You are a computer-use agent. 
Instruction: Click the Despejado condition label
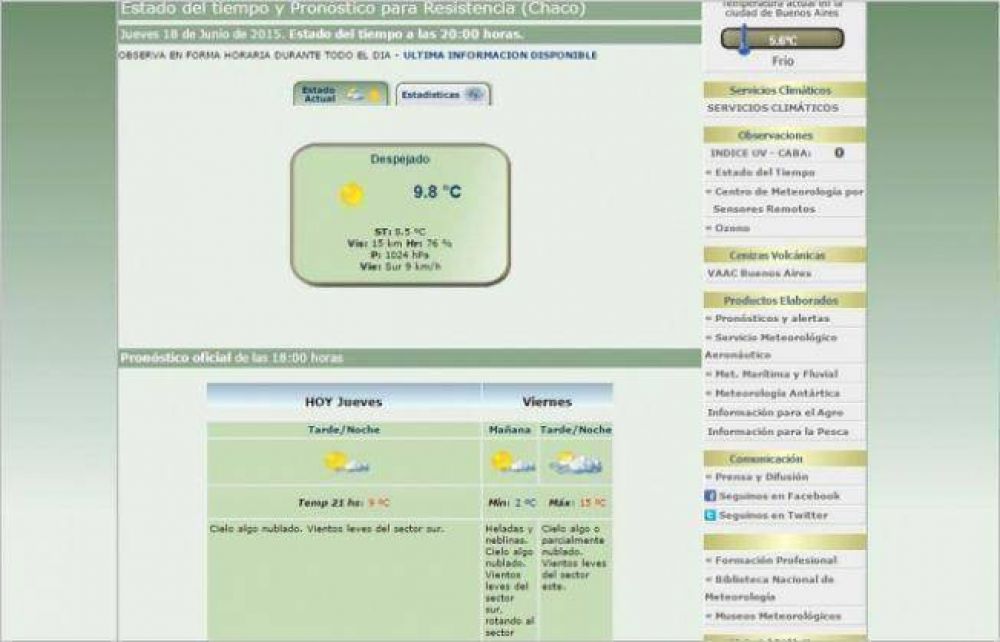point(400,159)
